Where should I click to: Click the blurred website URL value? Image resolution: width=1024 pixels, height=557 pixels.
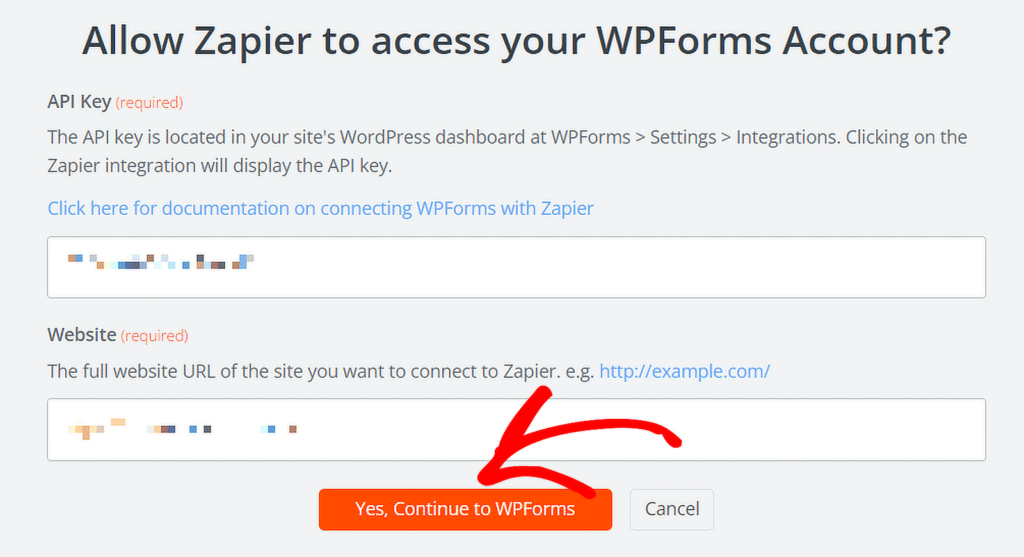tap(180, 429)
